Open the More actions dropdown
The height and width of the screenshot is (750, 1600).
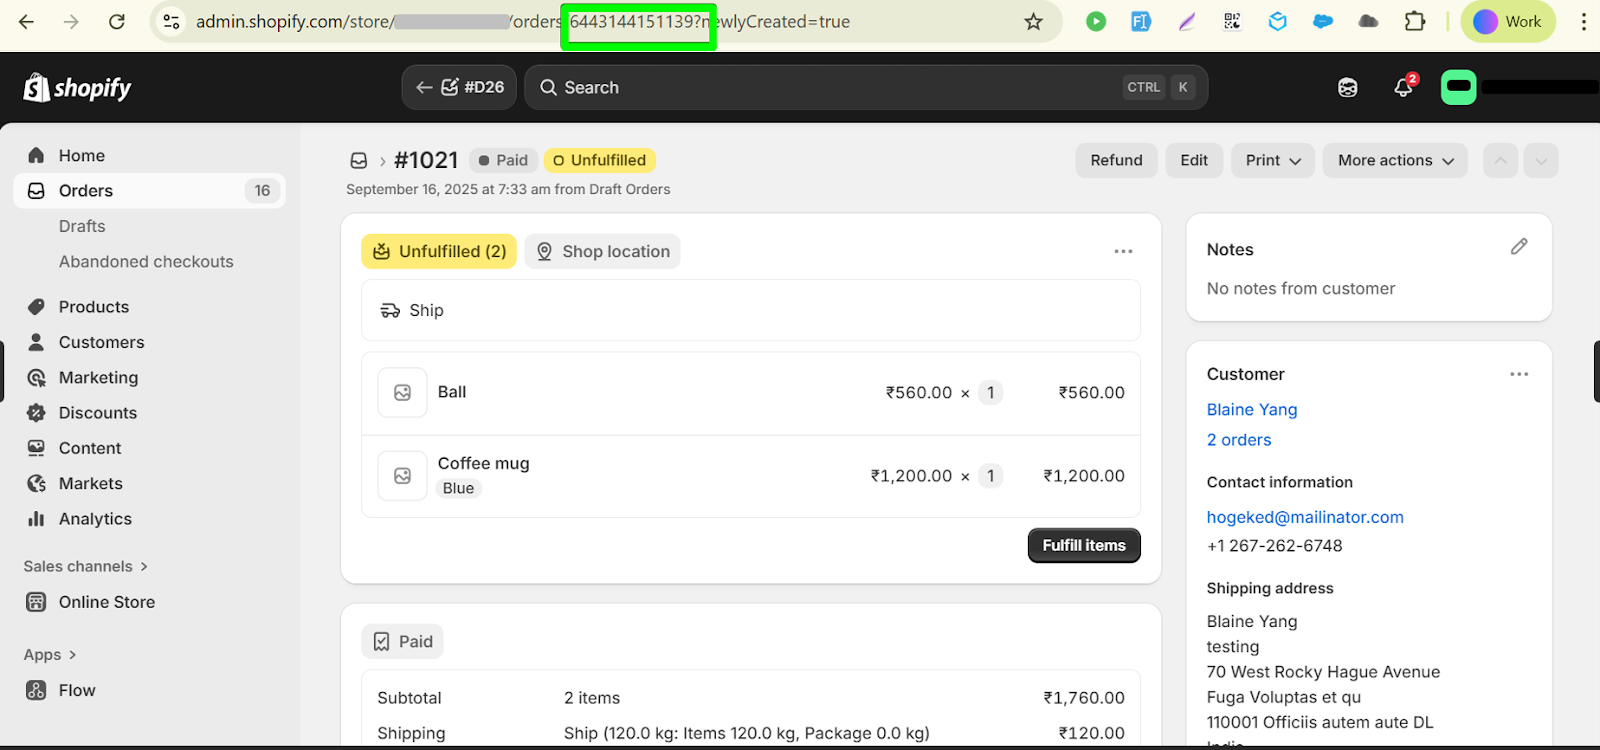coord(1395,160)
